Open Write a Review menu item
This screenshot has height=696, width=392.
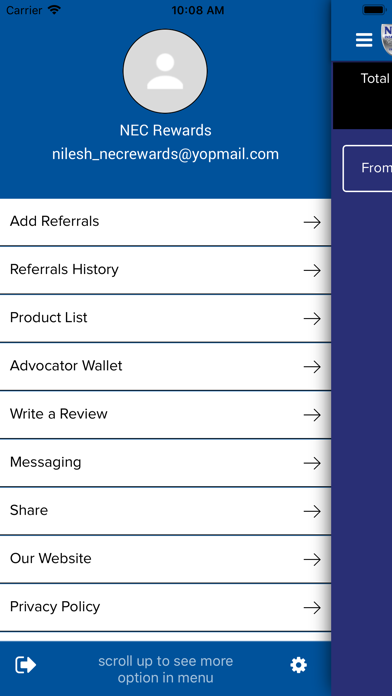[x=165, y=415]
